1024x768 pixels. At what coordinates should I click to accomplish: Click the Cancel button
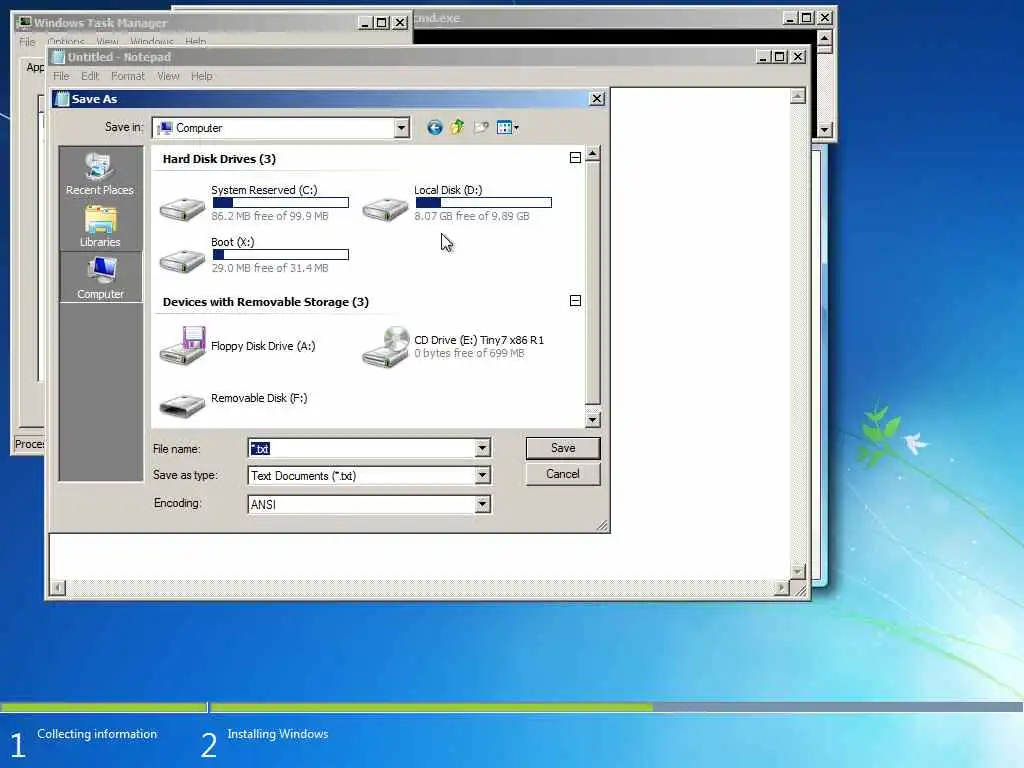pyautogui.click(x=563, y=474)
